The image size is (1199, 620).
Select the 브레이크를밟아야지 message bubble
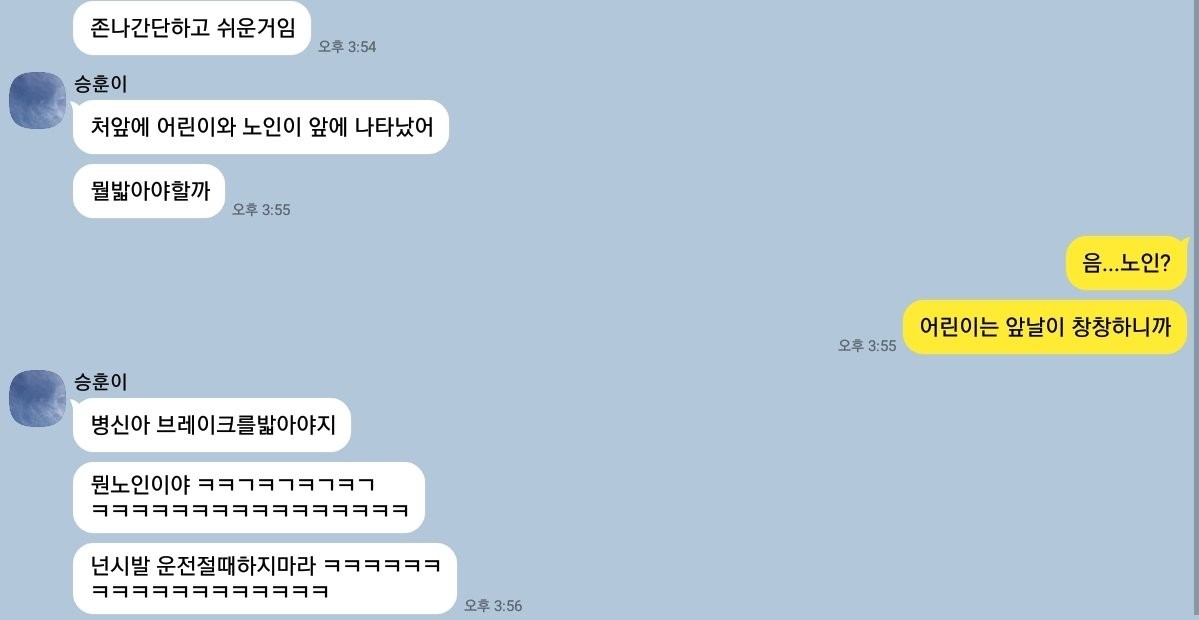211,425
